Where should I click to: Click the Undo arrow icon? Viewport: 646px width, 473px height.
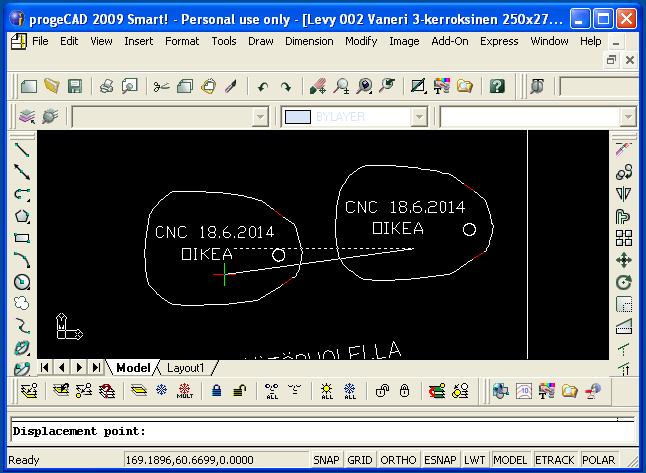[x=263, y=87]
